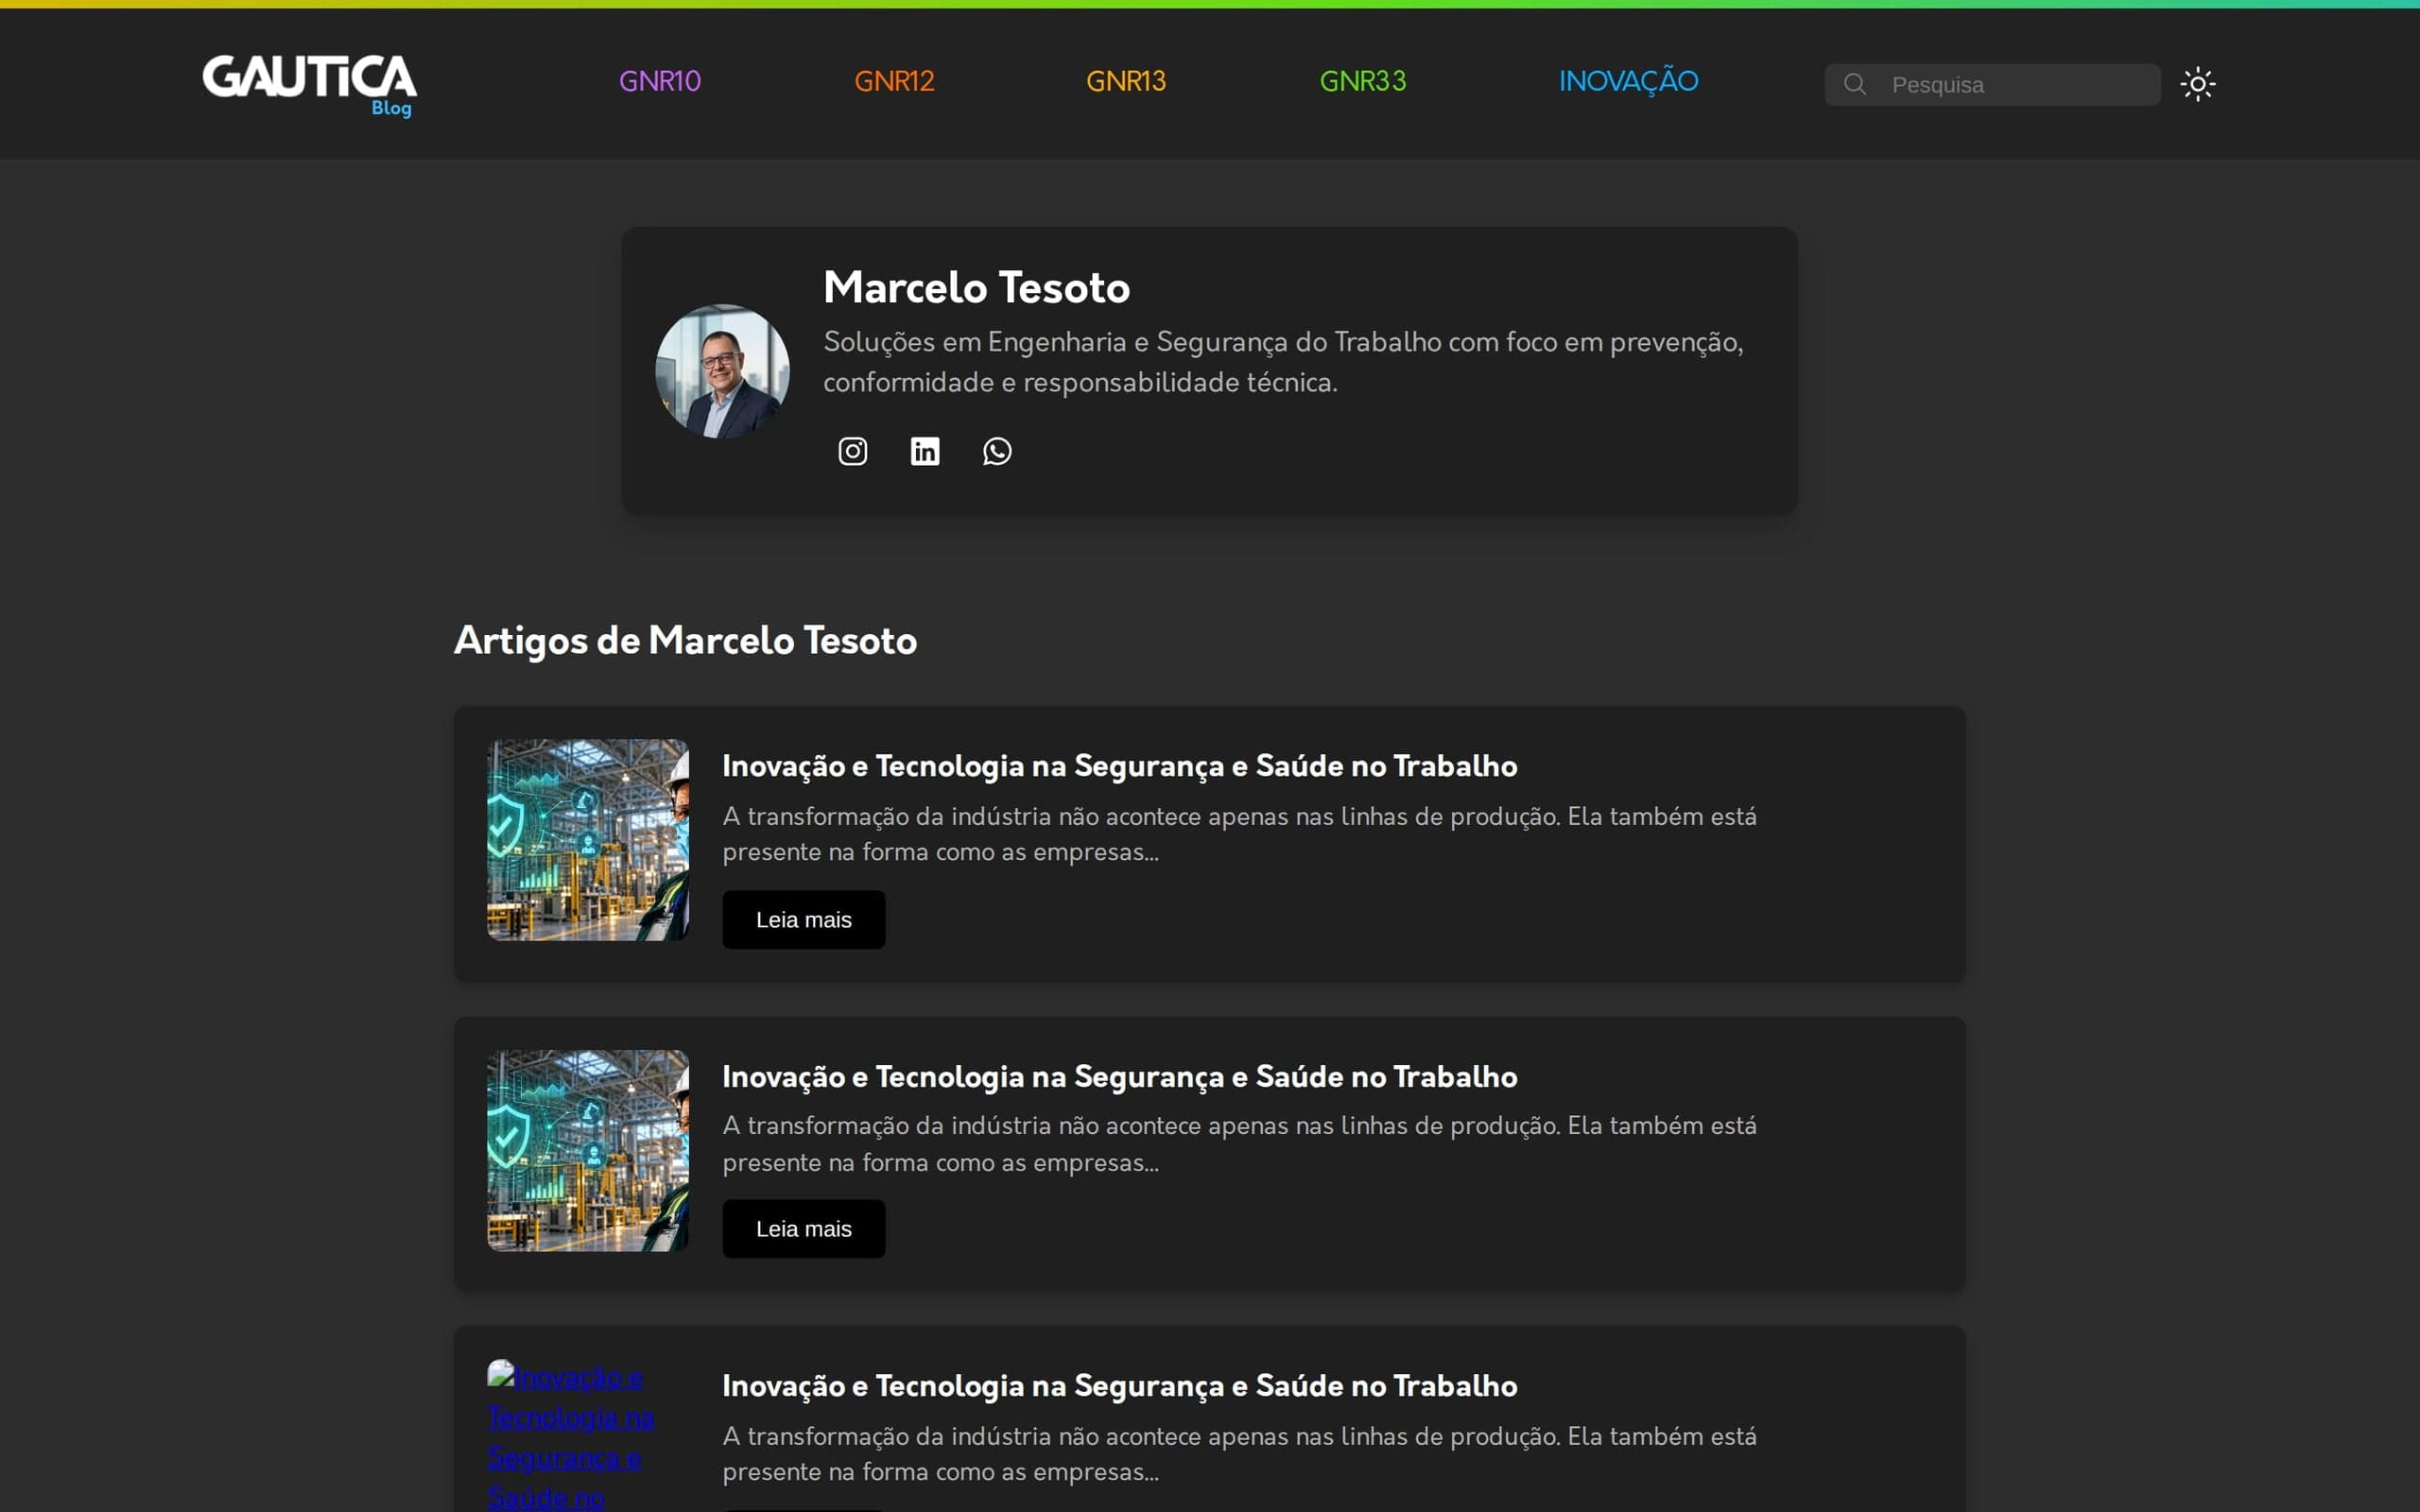Viewport: 2420px width, 1512px height.
Task: Open the second article title link
Action: pos(1120,1076)
